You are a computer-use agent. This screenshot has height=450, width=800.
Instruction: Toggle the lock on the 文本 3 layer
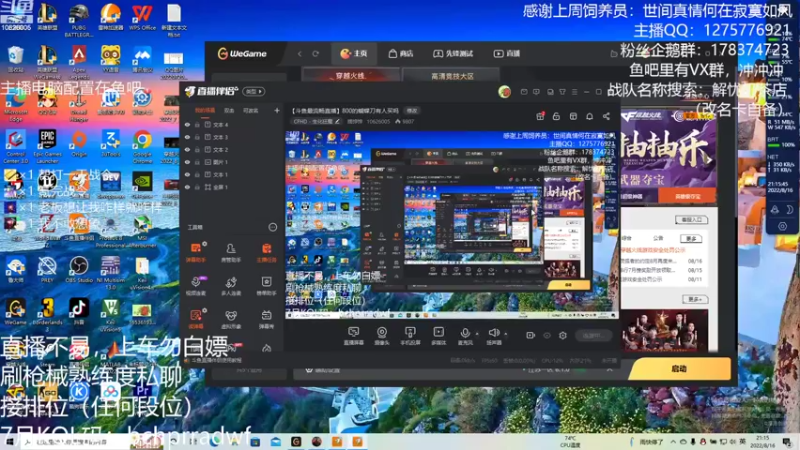click(x=197, y=137)
